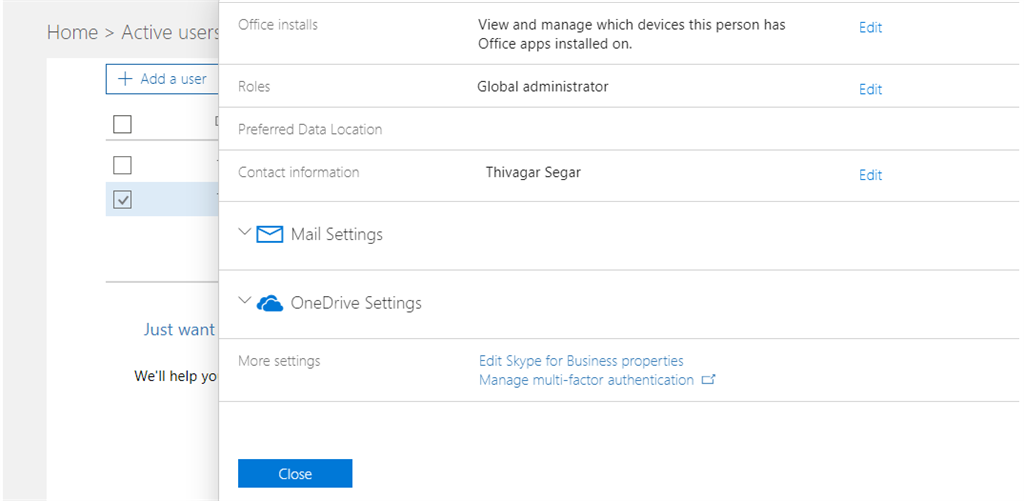Toggle the select-all checkbox in user list header
The image size is (1024, 501).
point(122,124)
